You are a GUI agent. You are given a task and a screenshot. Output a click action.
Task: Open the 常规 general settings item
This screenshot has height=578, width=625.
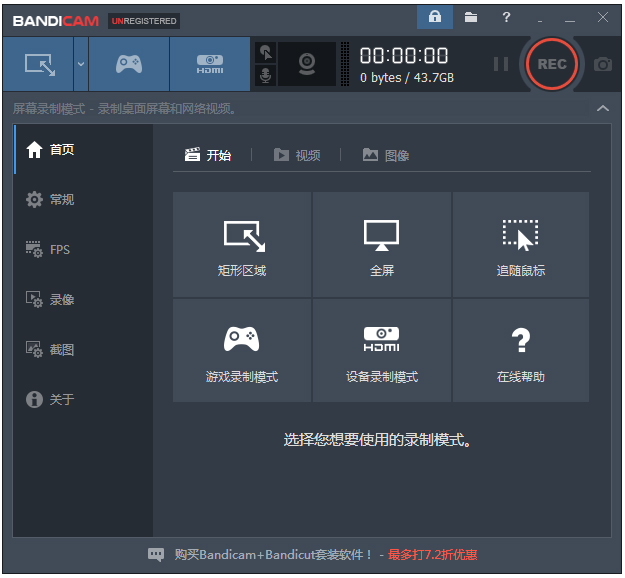[83, 199]
